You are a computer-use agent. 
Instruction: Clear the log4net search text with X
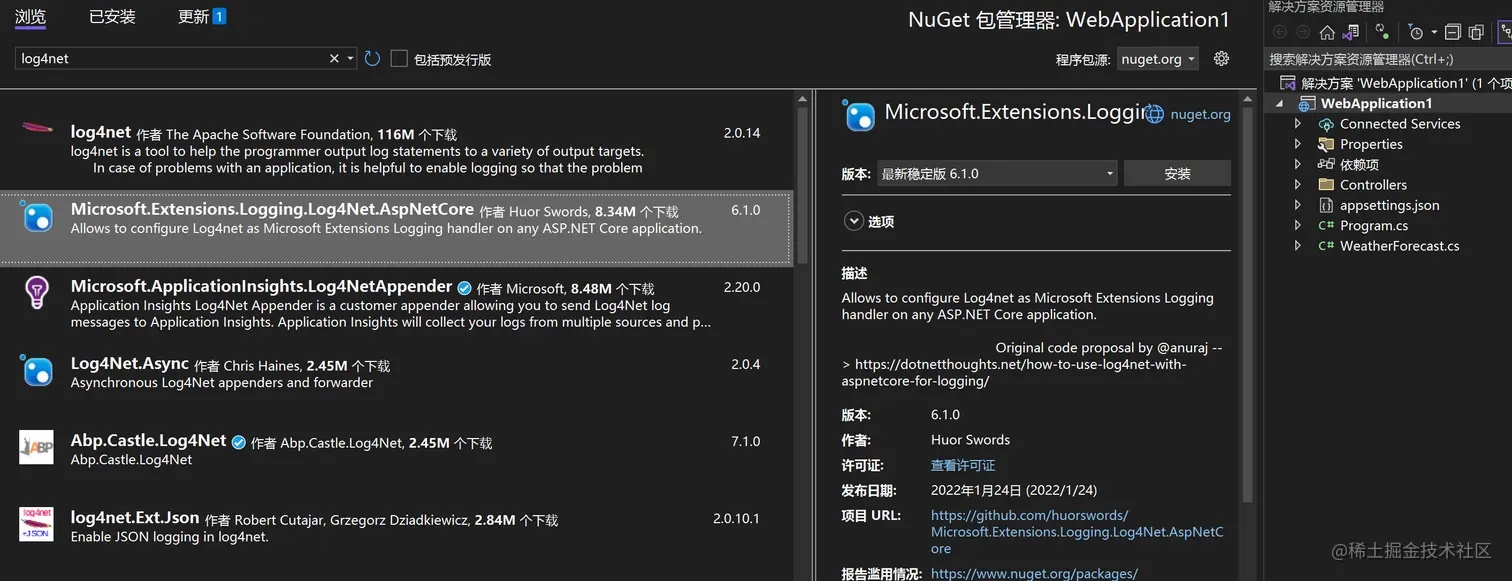pos(334,59)
